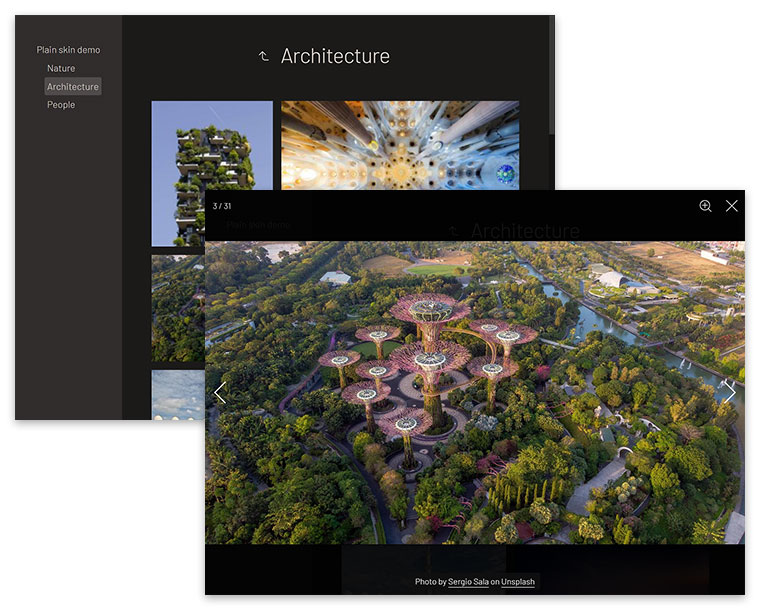760x616 pixels.
Task: Follow the Unsplash link in caption
Action: click(x=518, y=582)
